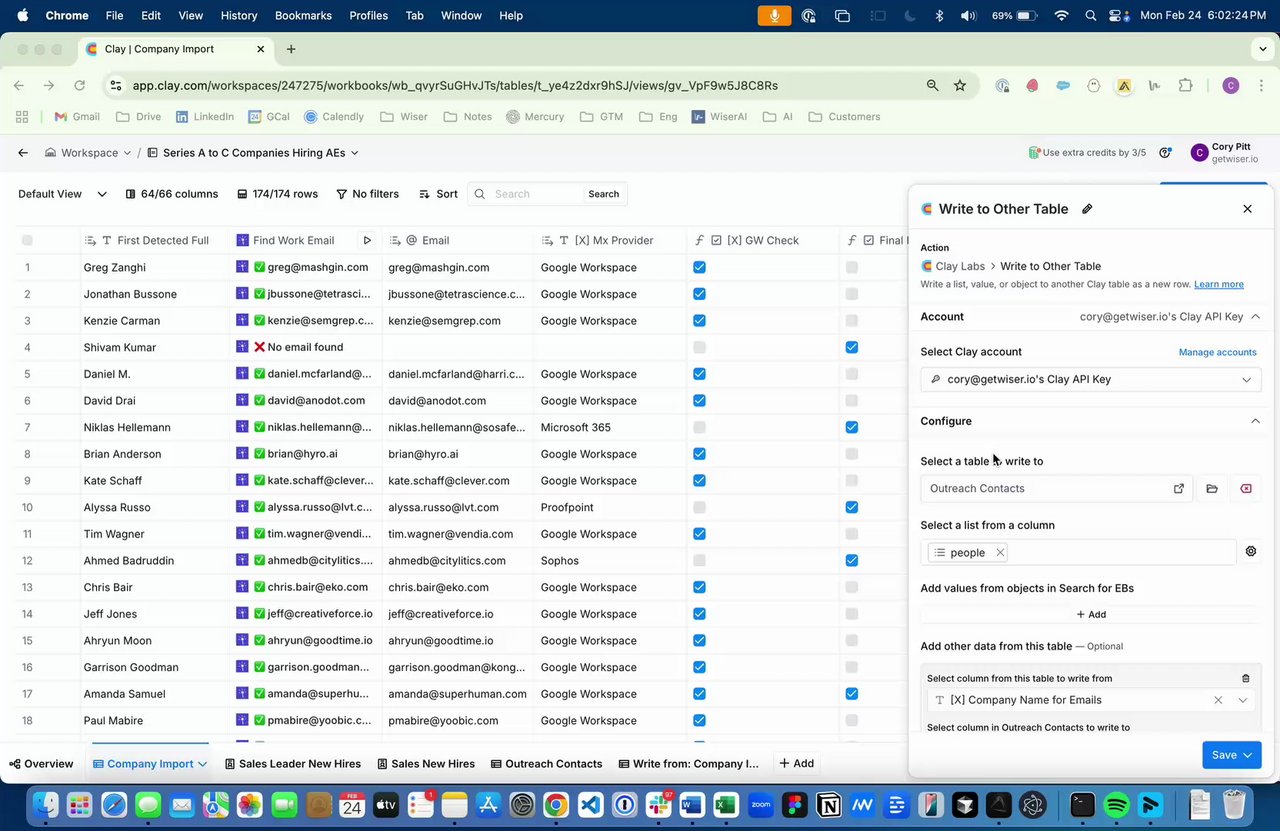Viewport: 1280px width, 831px height.
Task: Open Slack from the Dock
Action: (659, 804)
